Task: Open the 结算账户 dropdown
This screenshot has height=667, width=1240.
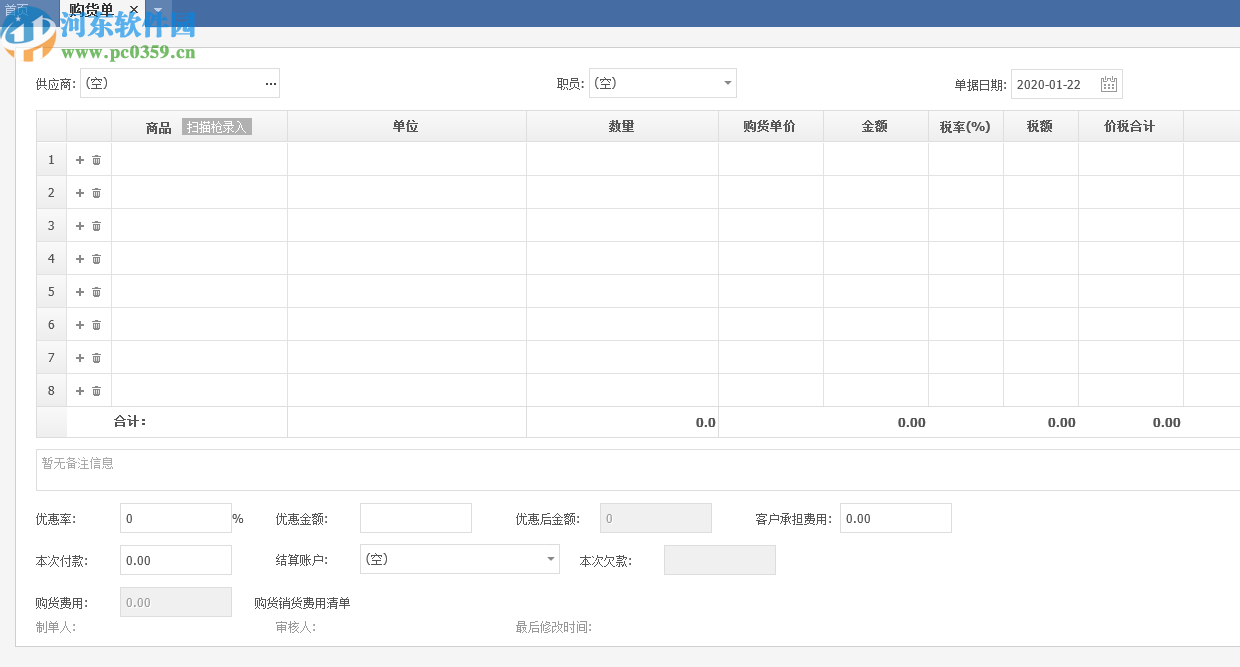Action: click(x=549, y=559)
